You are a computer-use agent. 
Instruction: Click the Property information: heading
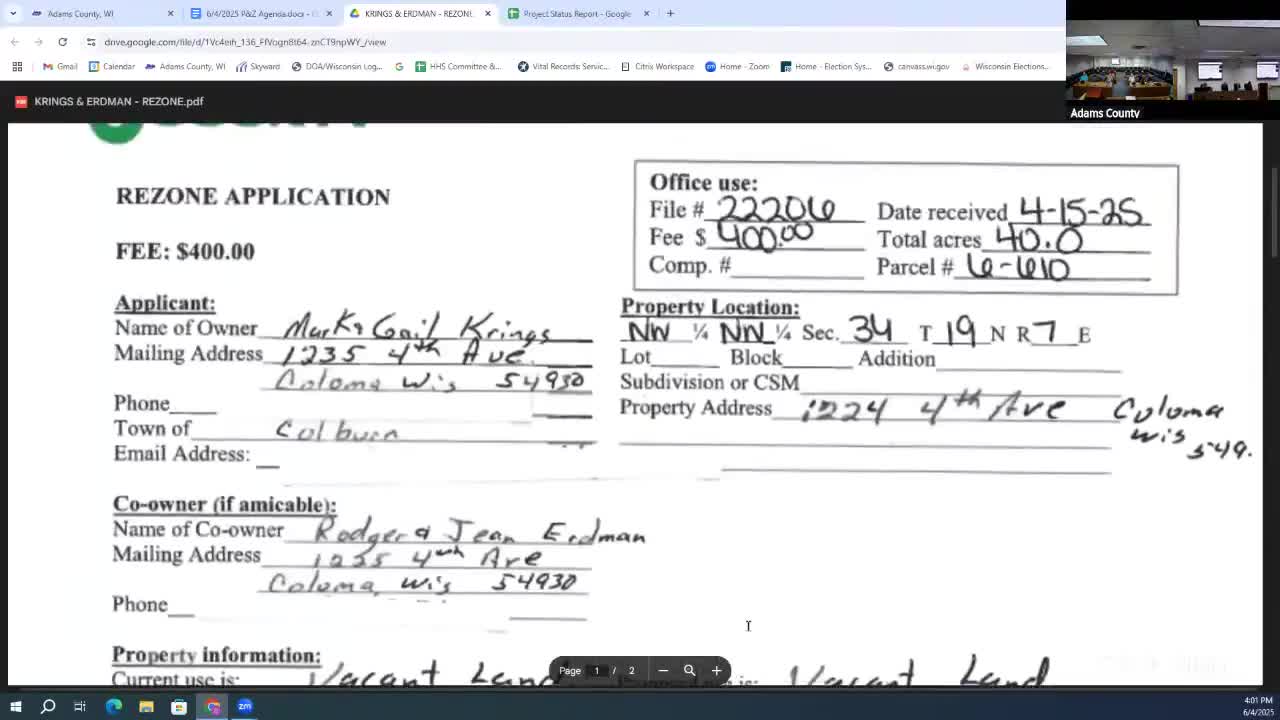pyautogui.click(x=216, y=655)
